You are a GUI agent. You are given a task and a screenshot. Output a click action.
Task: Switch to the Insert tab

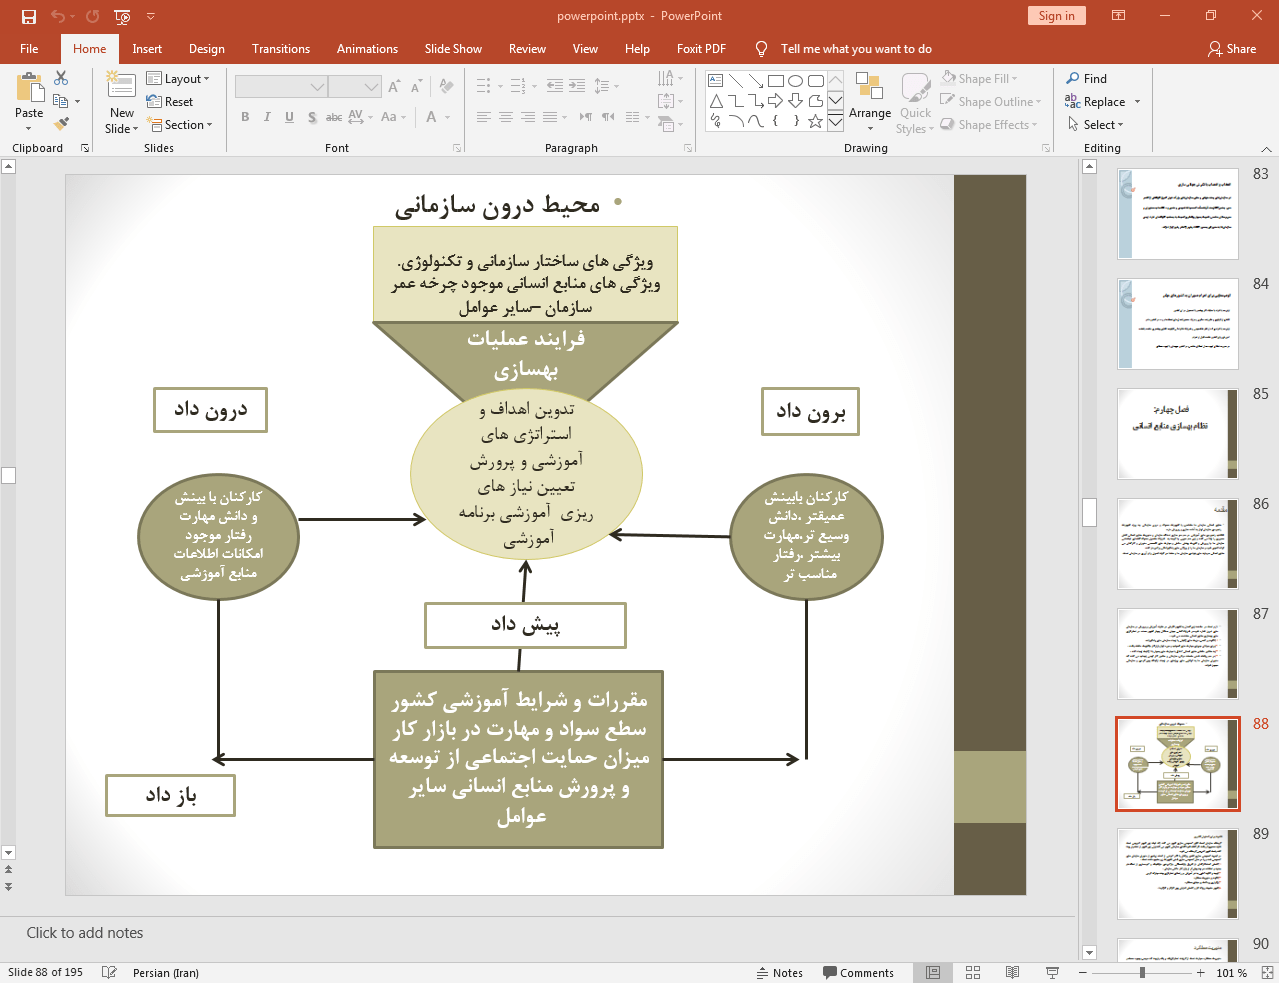147,48
